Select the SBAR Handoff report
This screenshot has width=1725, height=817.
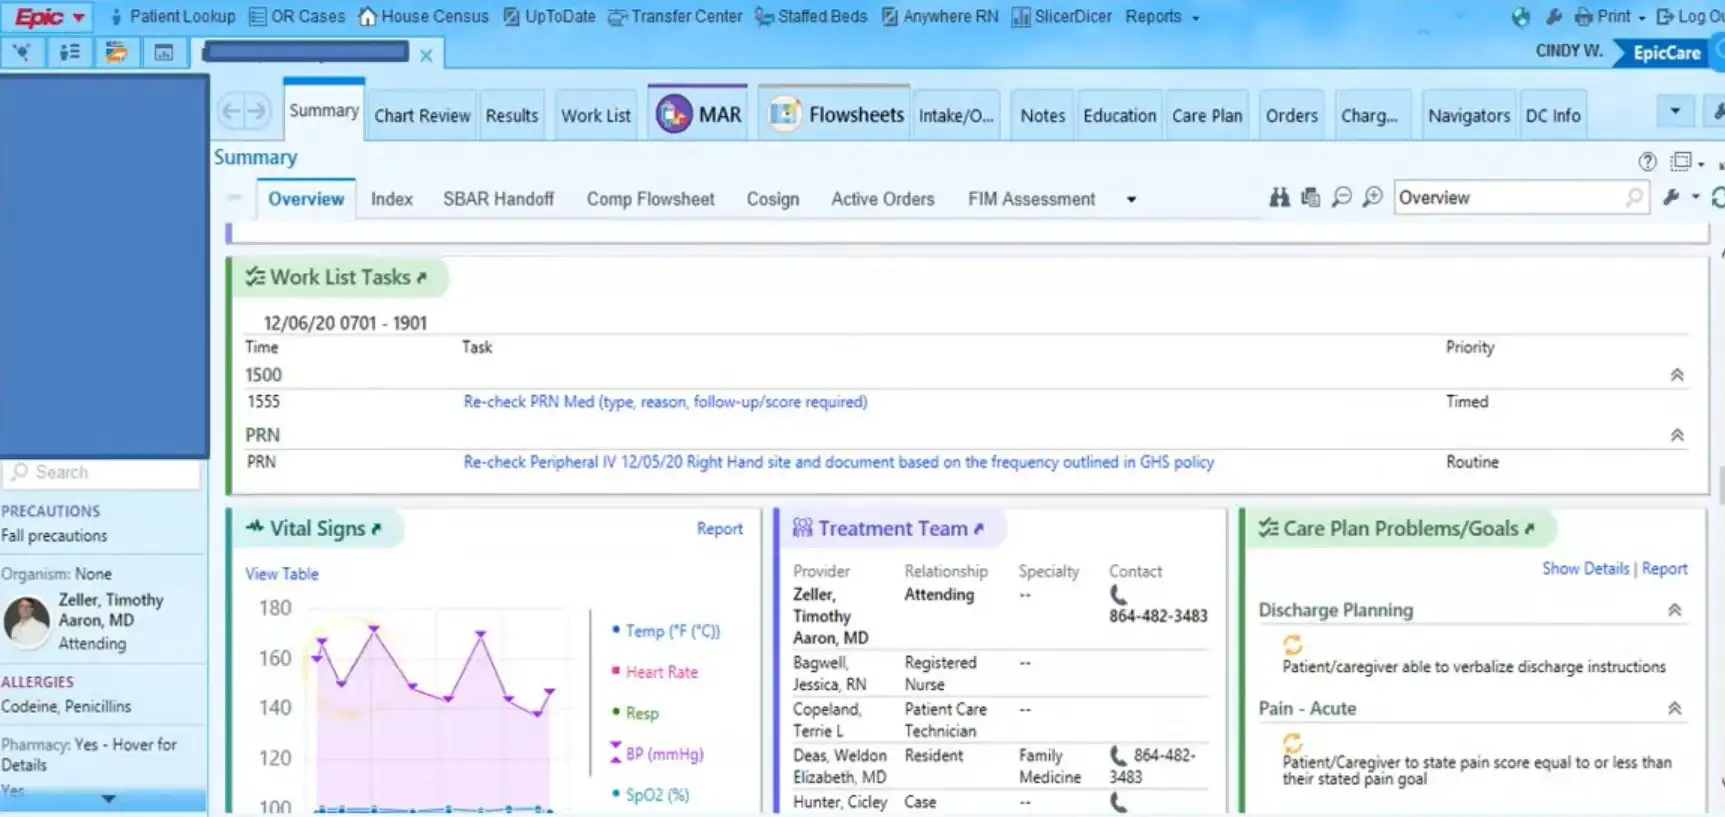498,199
